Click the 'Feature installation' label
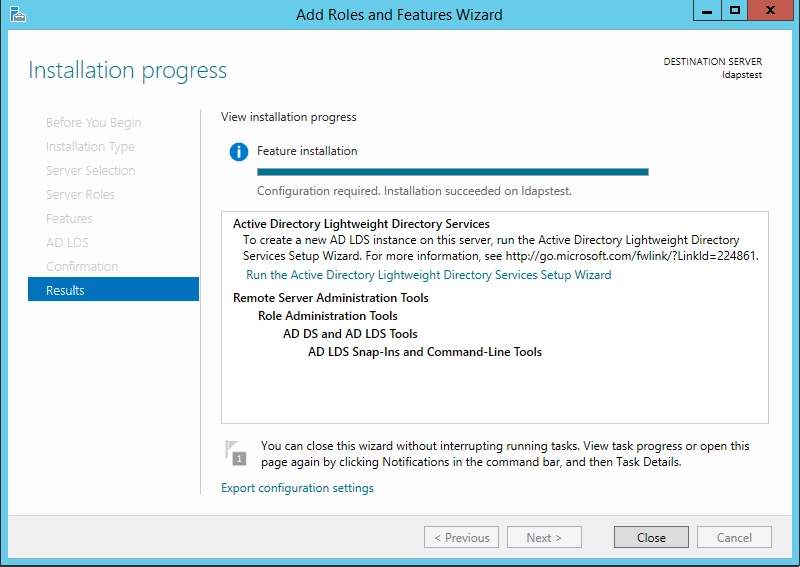This screenshot has height=567, width=800. (x=307, y=151)
